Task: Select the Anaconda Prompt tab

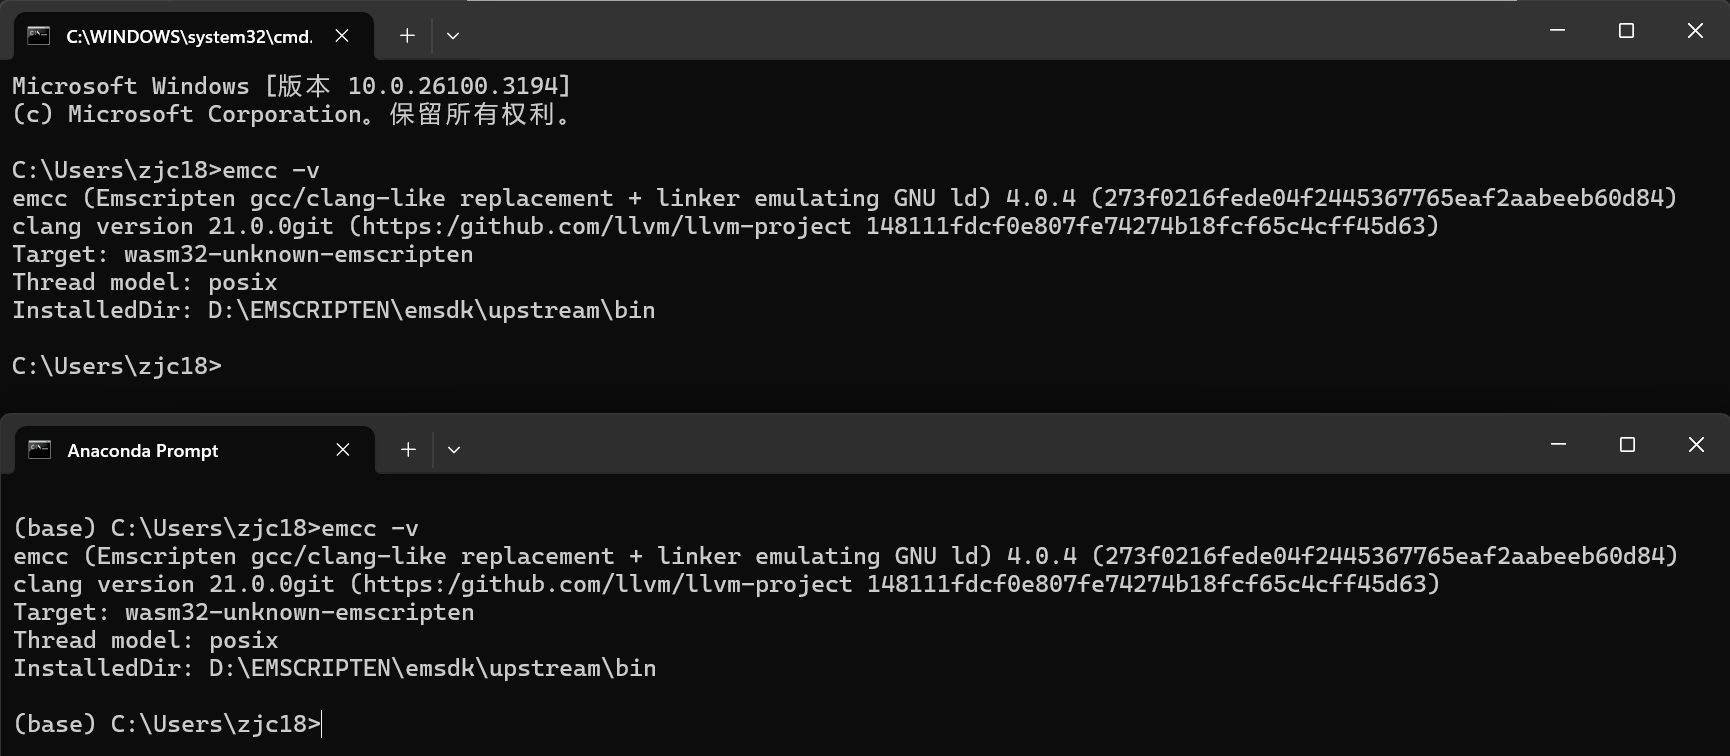Action: tap(143, 451)
